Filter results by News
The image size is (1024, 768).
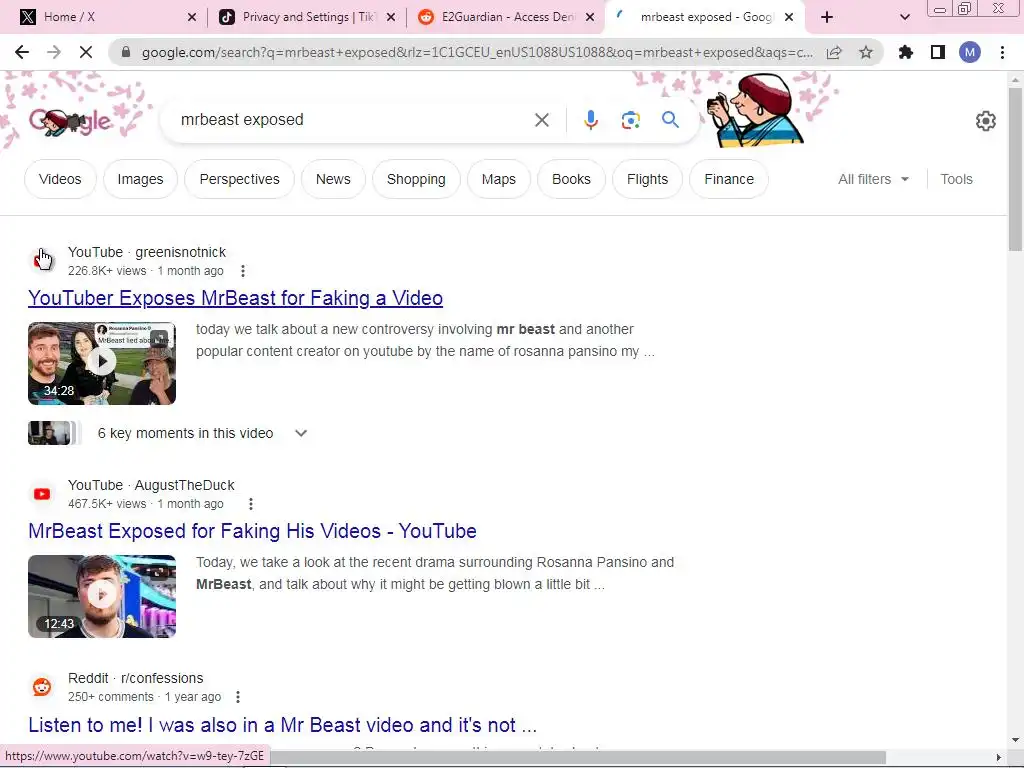click(x=333, y=179)
